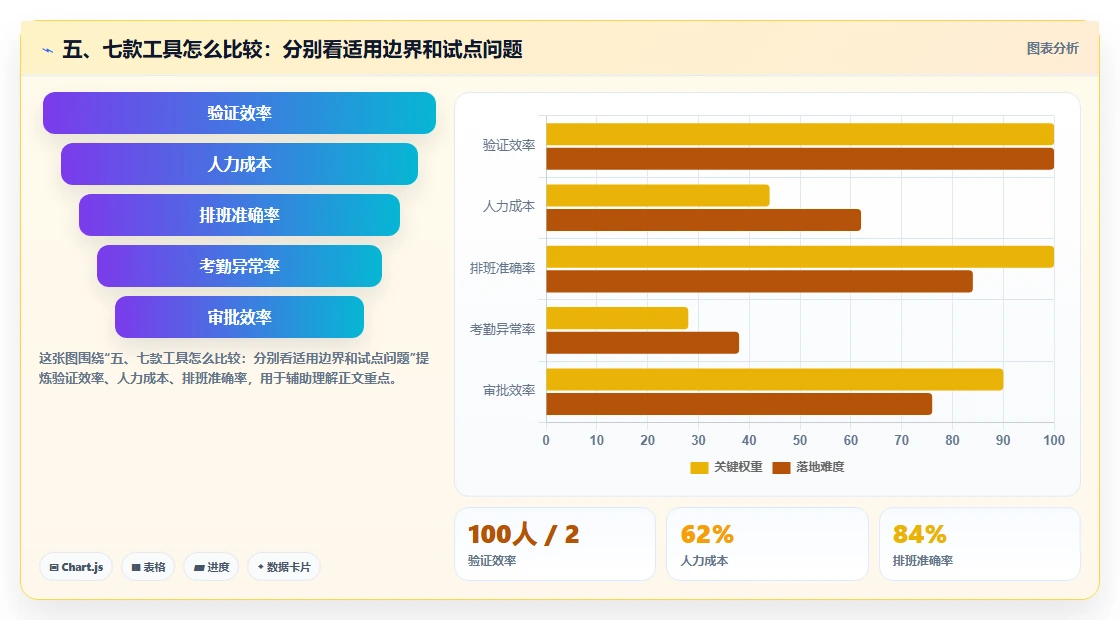The width and height of the screenshot is (1120, 620).
Task: Select the 考勤异常率 funnel stage
Action: [239, 266]
